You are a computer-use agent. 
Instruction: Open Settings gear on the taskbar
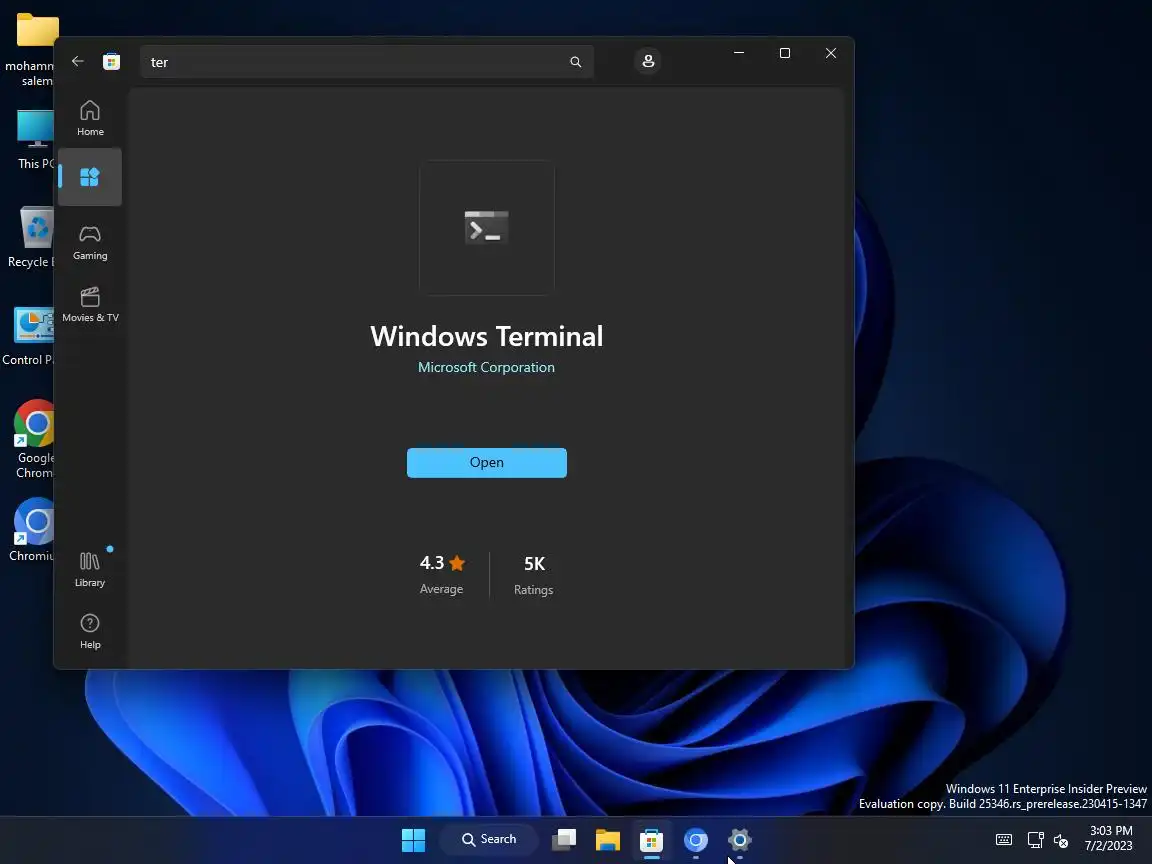740,840
